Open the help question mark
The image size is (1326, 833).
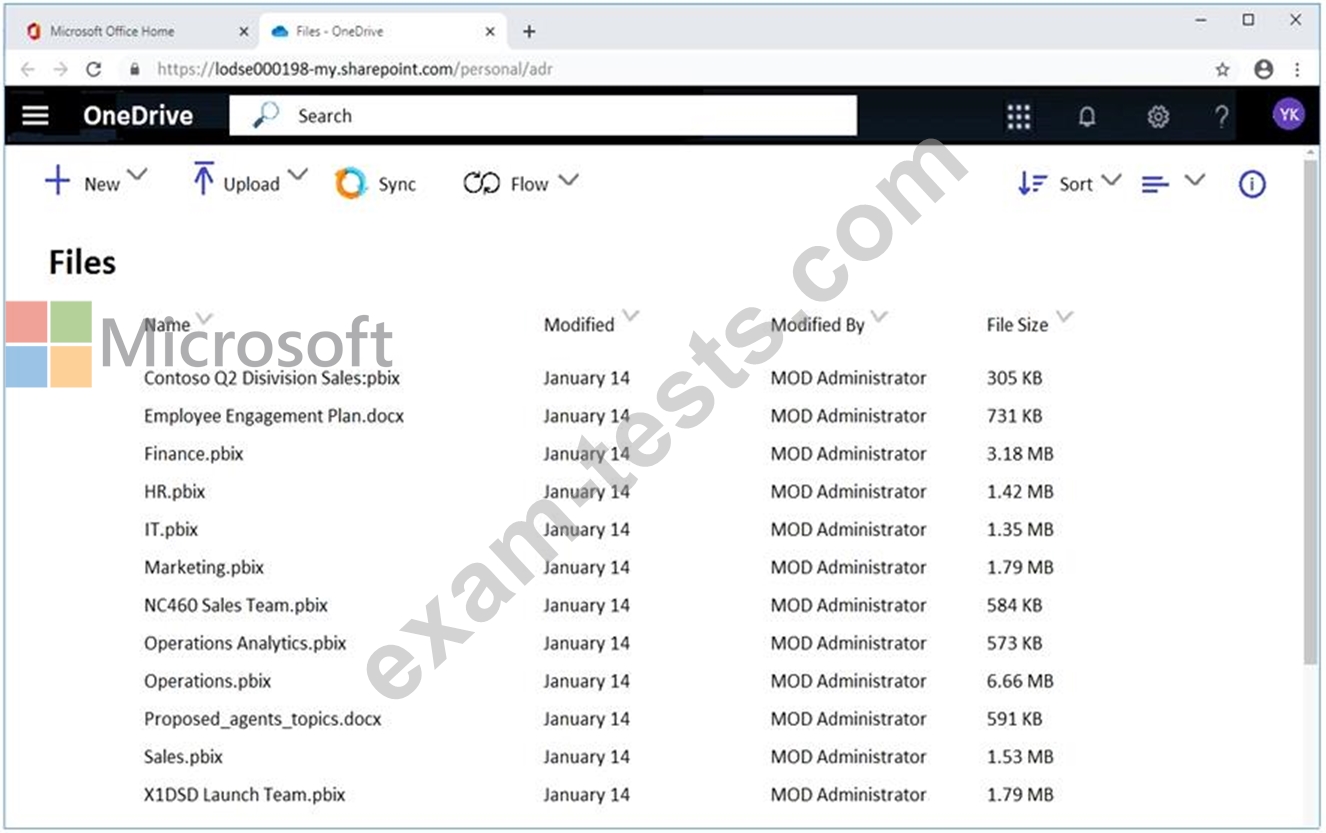tap(1221, 117)
